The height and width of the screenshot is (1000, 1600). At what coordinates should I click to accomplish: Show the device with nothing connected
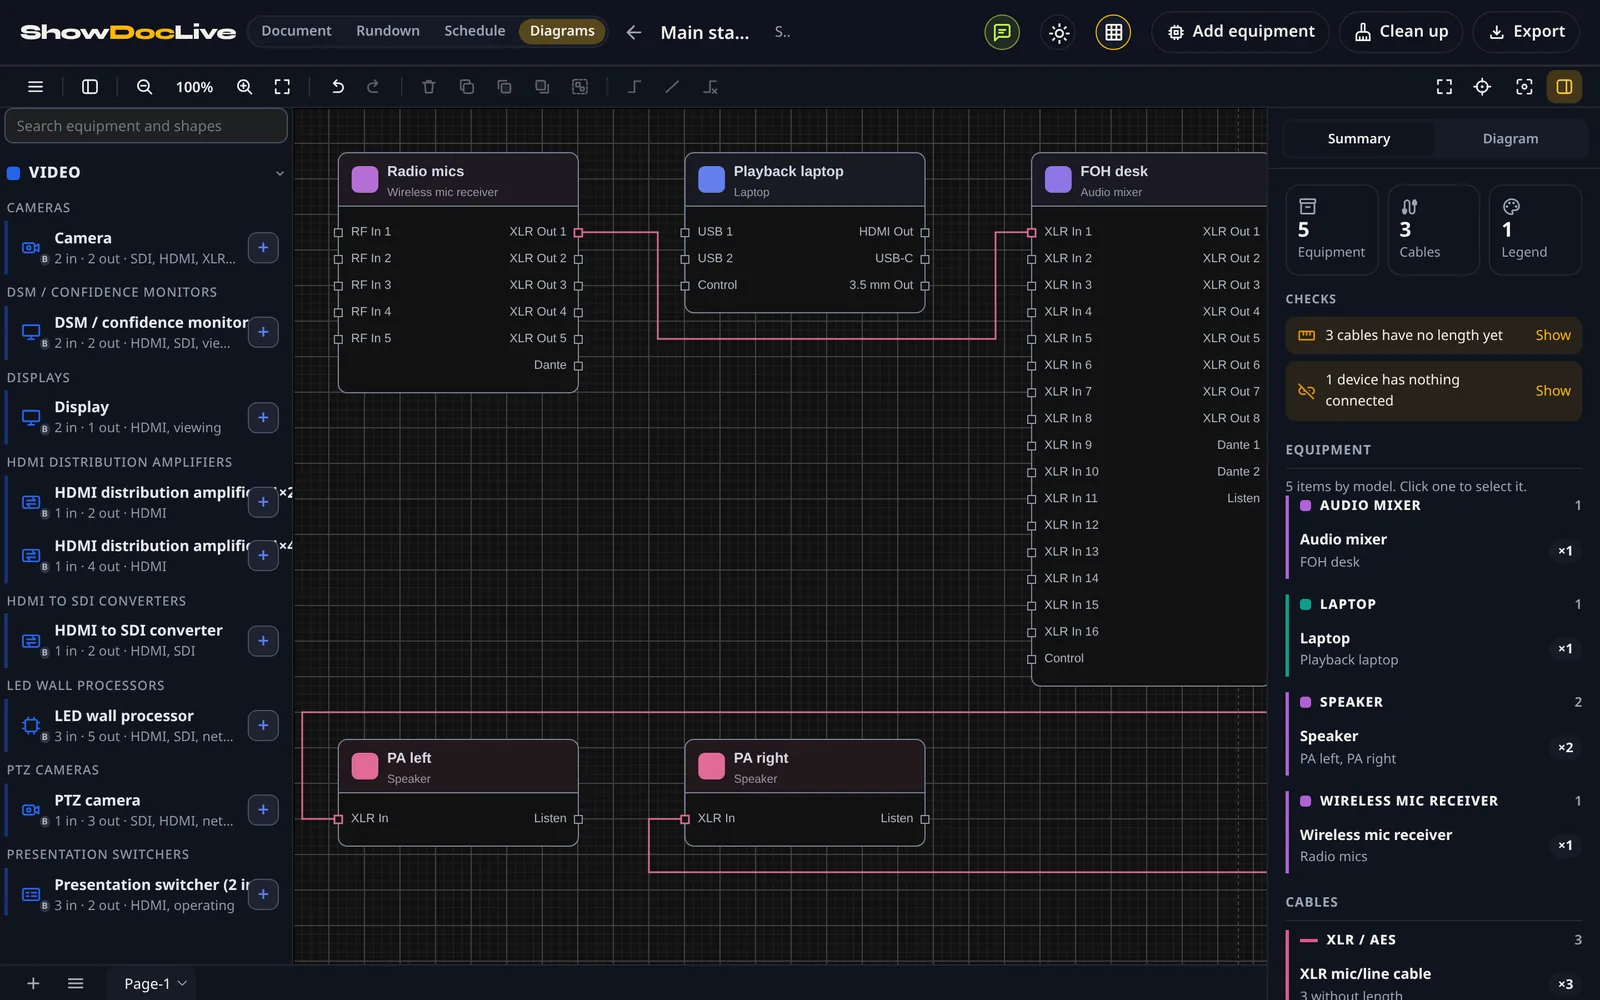(x=1552, y=391)
